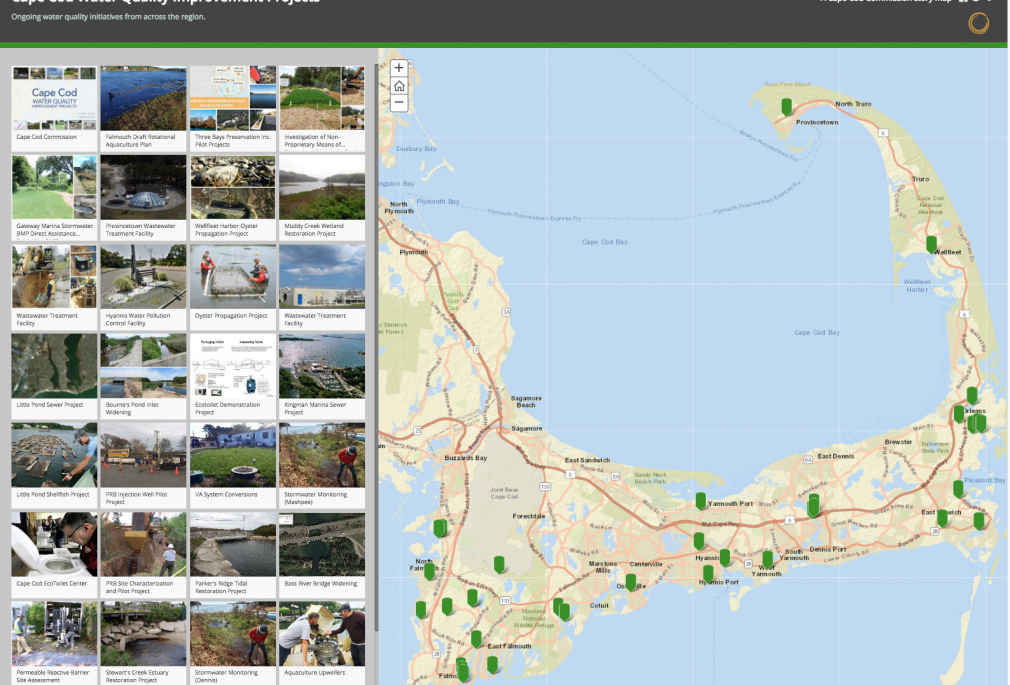
Task: Click the East Sandwich map label
Action: (x=587, y=460)
